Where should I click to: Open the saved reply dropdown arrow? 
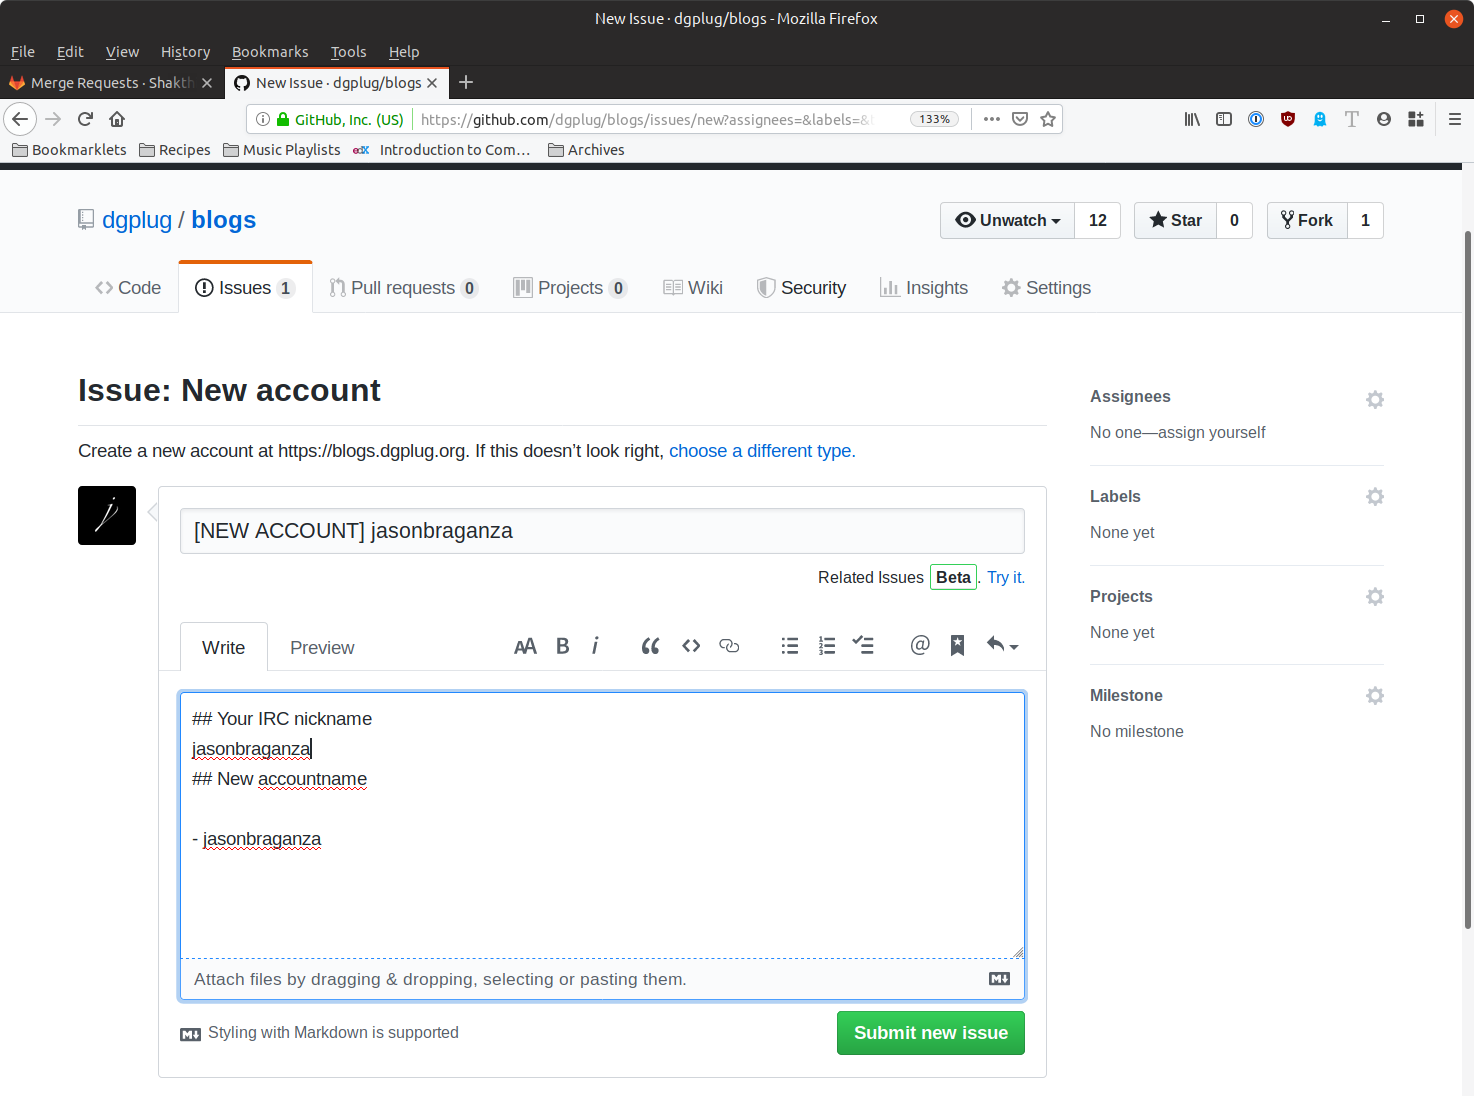[1003, 646]
